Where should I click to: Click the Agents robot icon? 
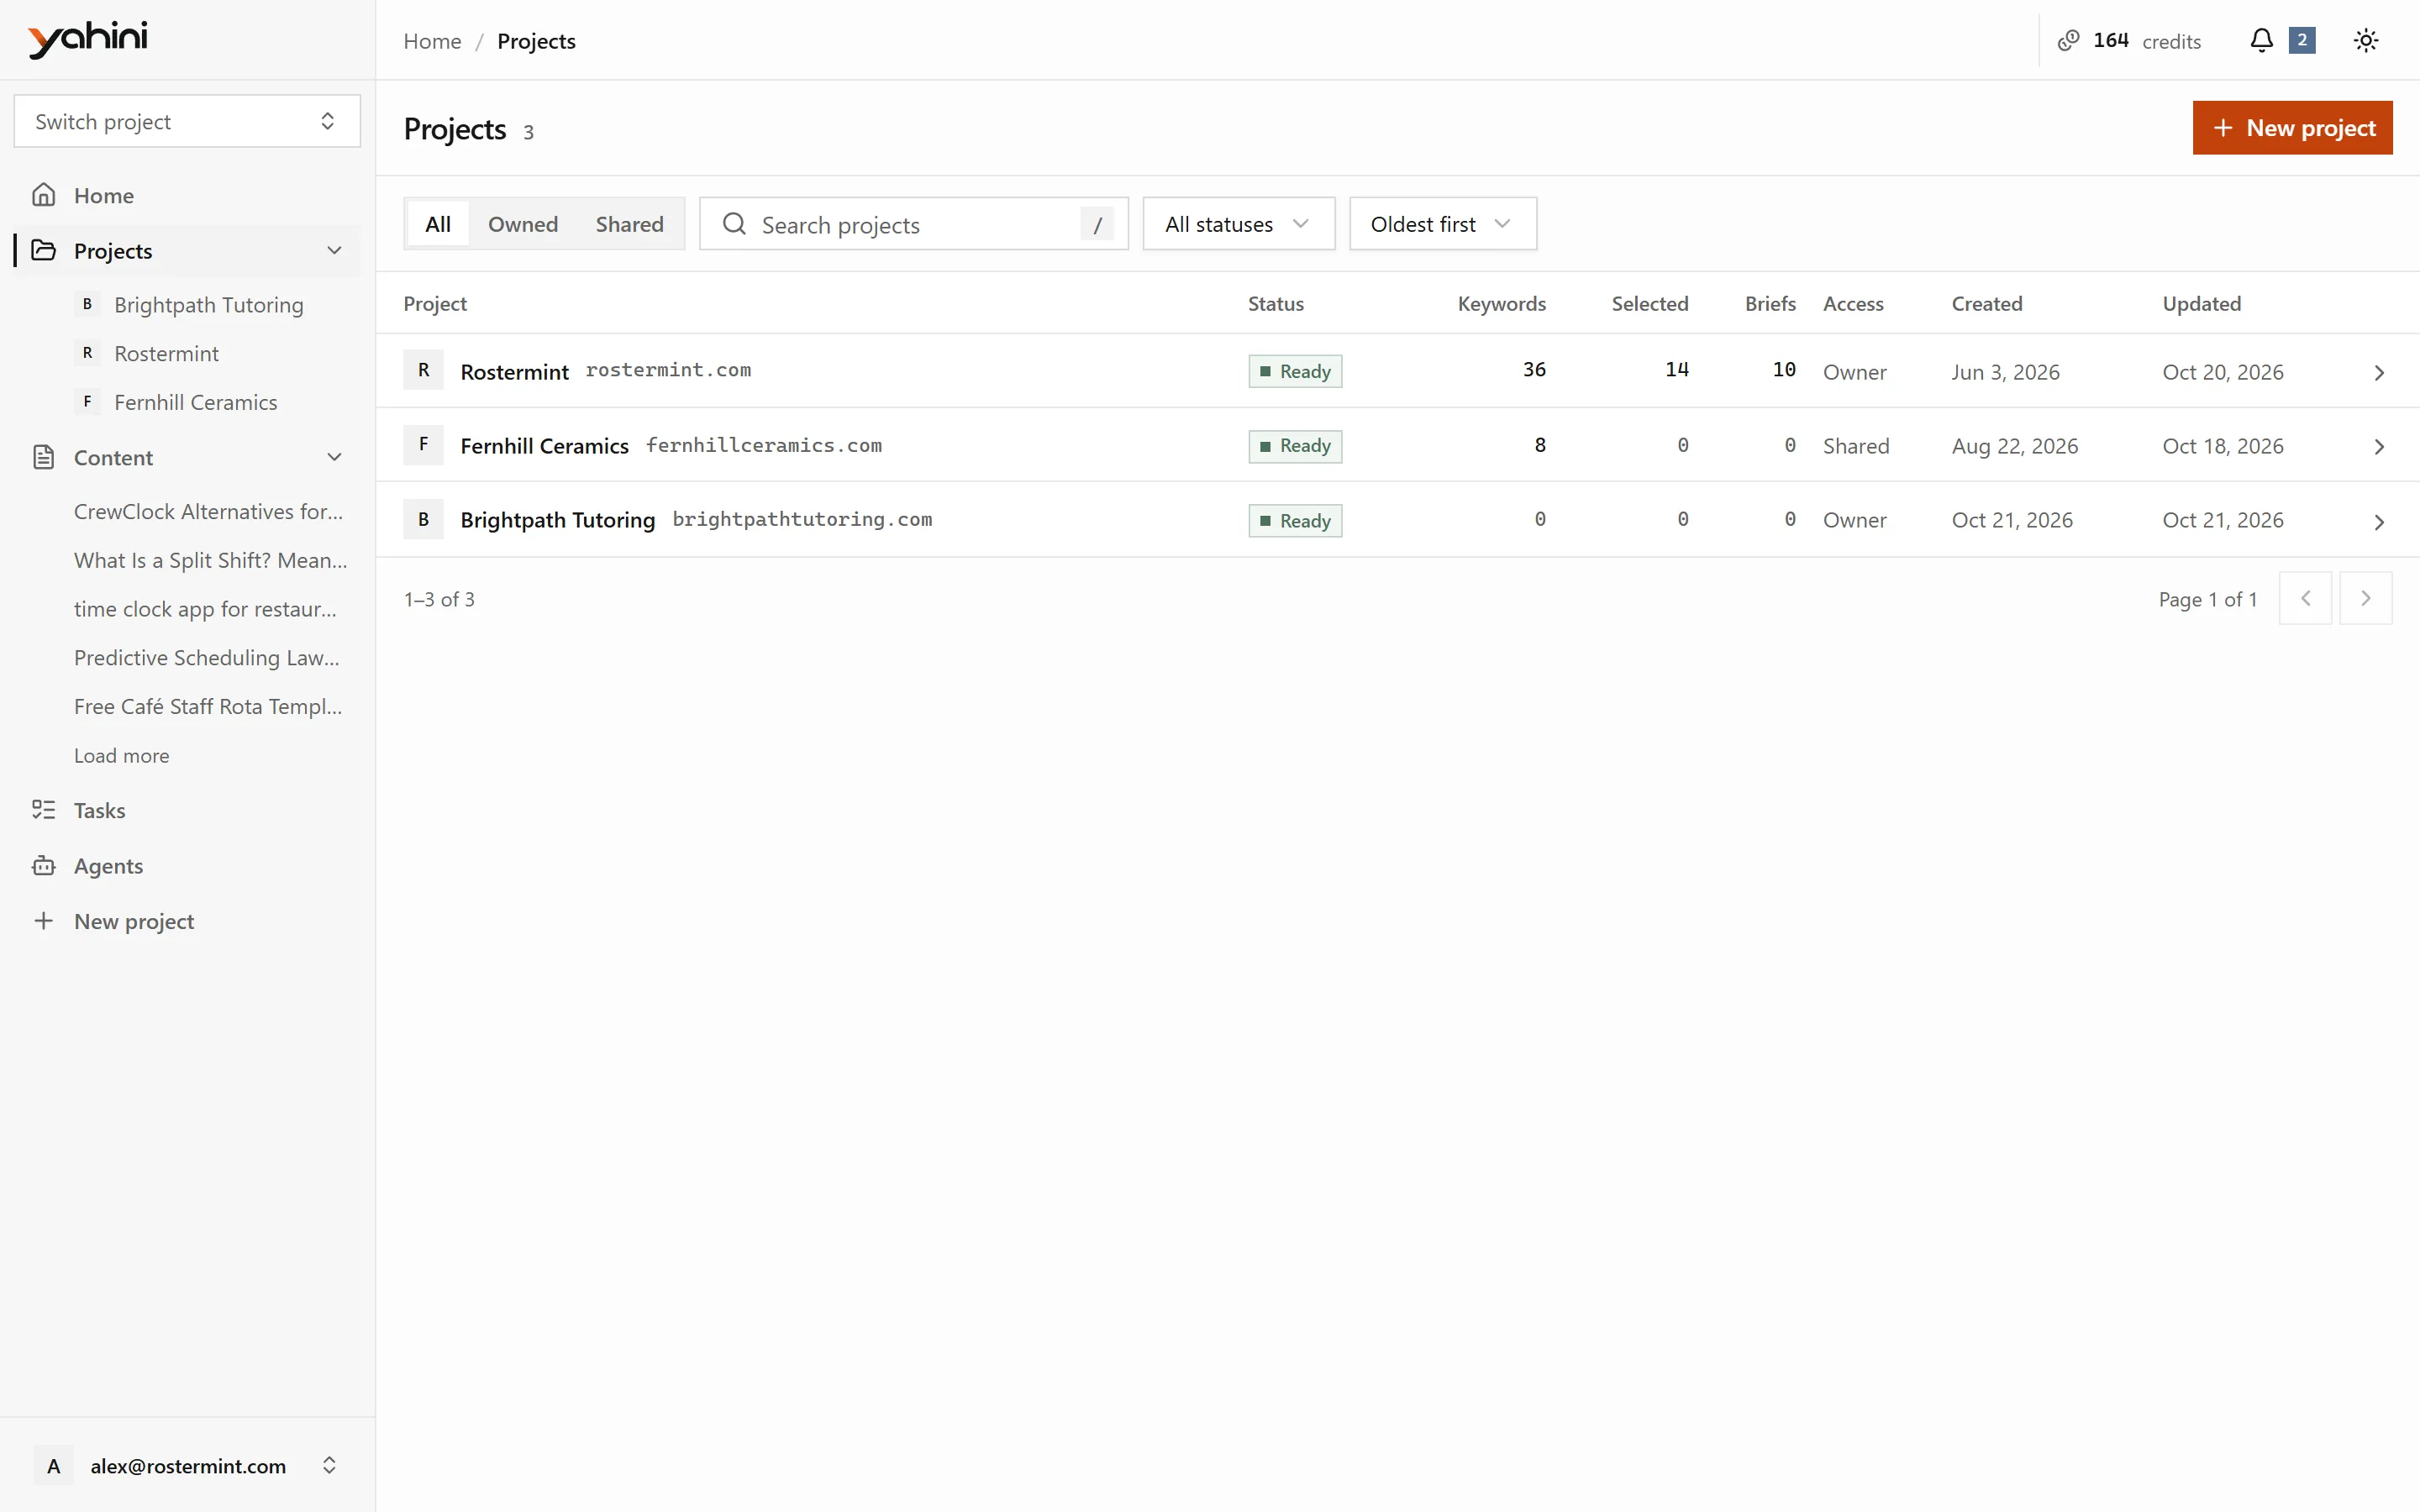(x=43, y=866)
